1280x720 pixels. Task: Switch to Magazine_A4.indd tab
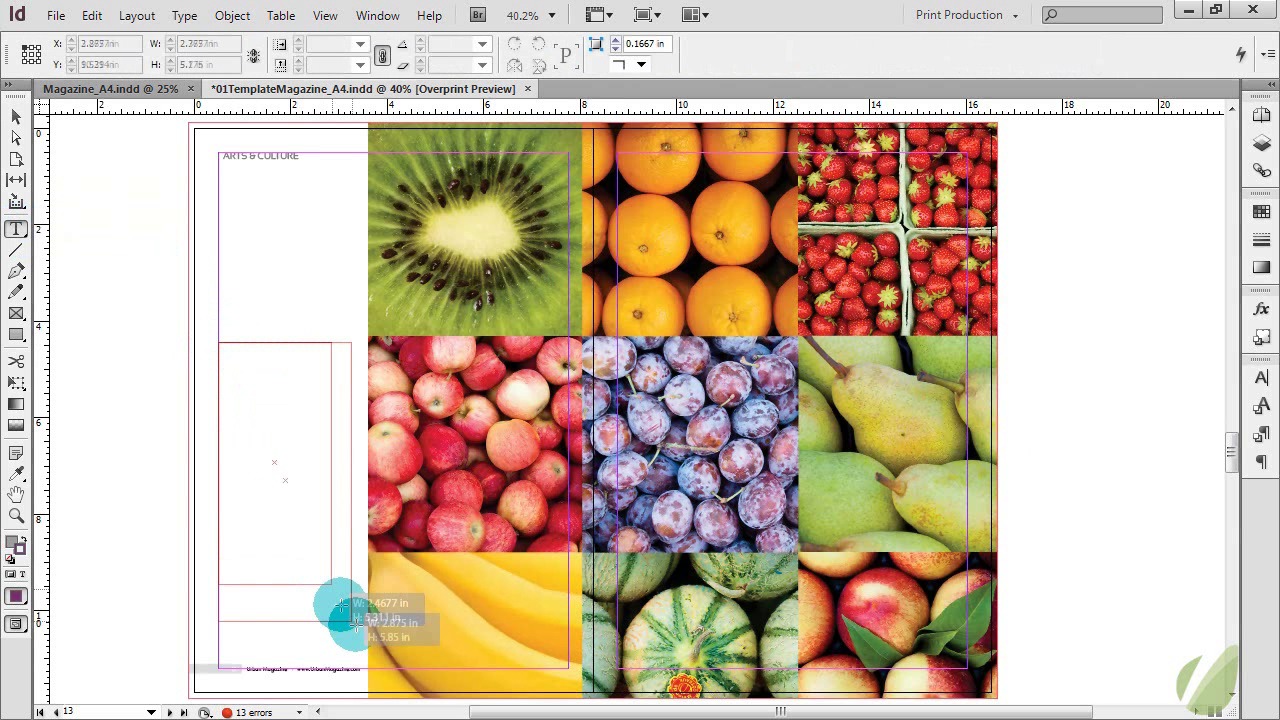click(110, 89)
